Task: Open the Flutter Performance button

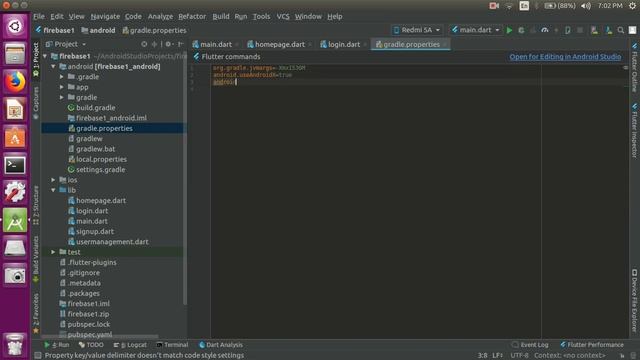Action: coord(592,345)
